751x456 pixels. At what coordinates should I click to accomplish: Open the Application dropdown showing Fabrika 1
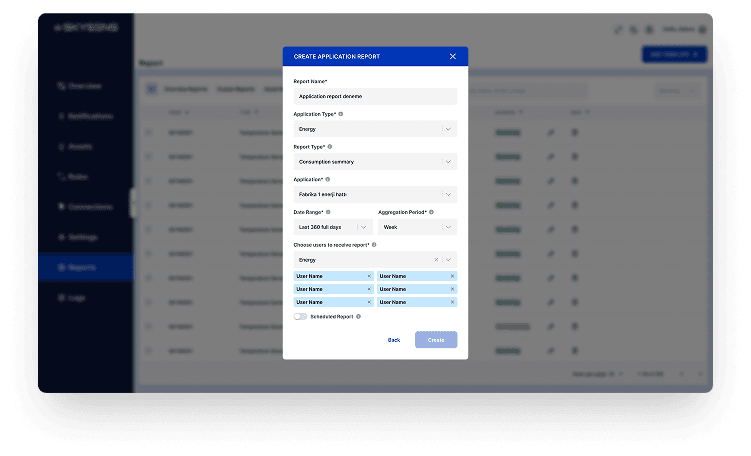[x=448, y=194]
